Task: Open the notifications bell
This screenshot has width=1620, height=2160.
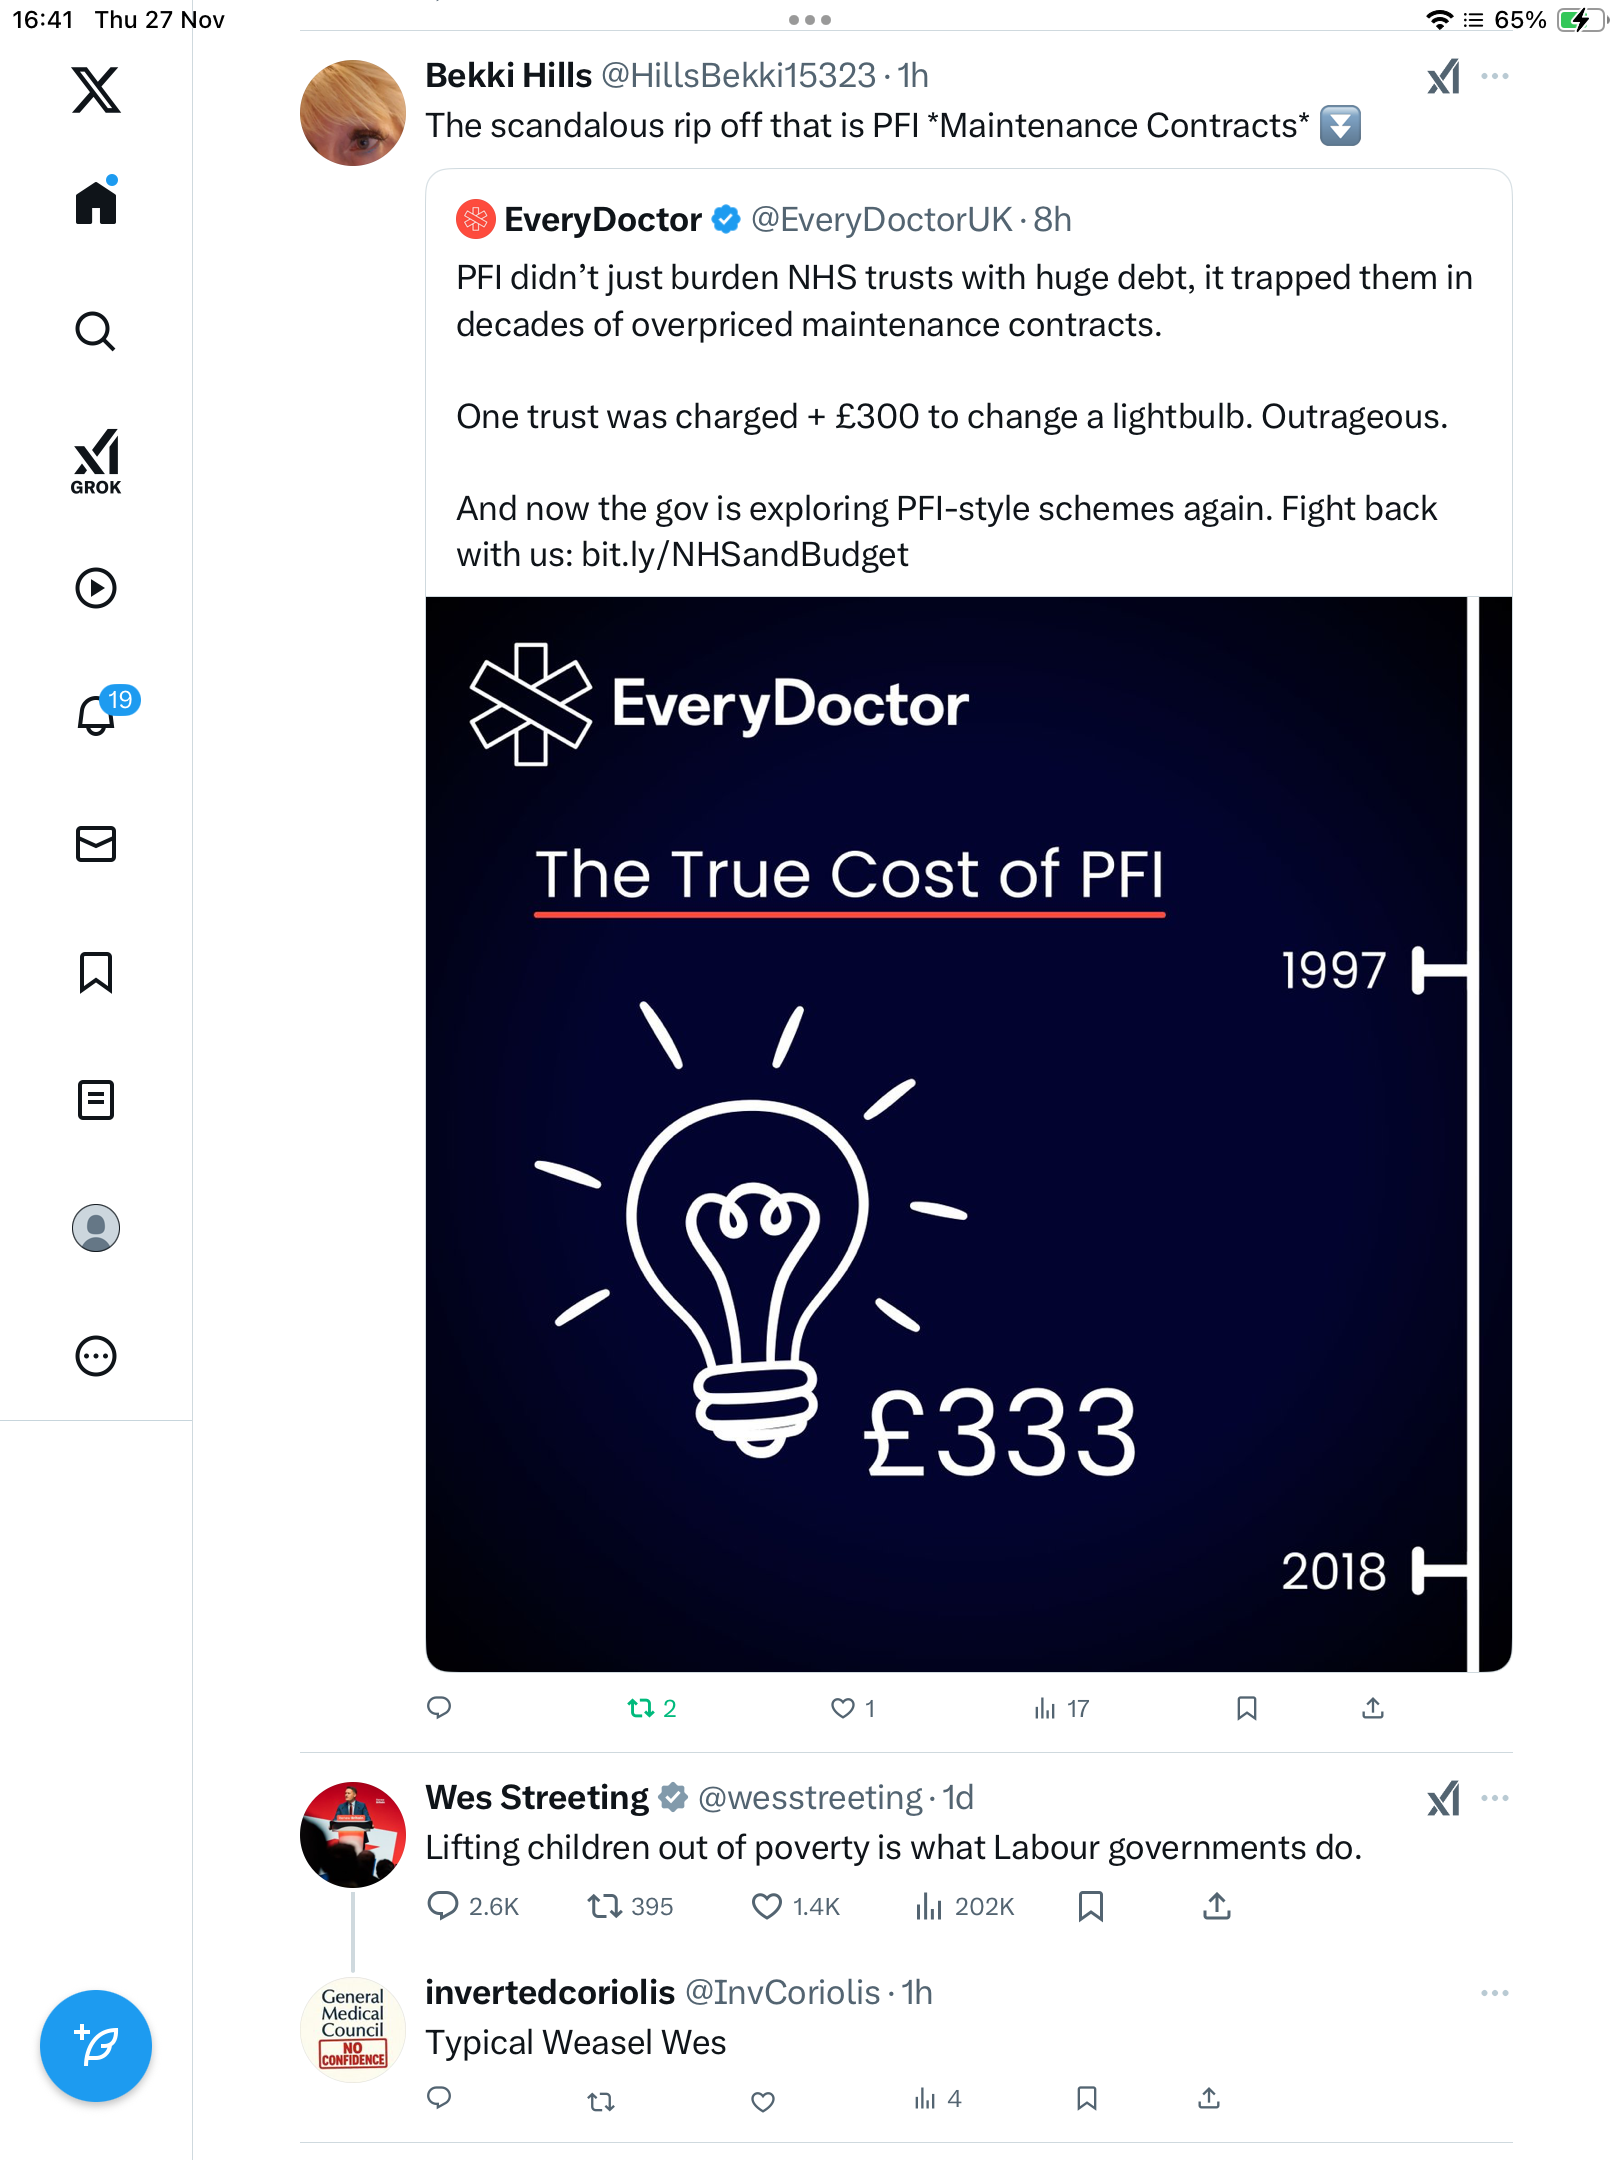Action: tap(97, 715)
